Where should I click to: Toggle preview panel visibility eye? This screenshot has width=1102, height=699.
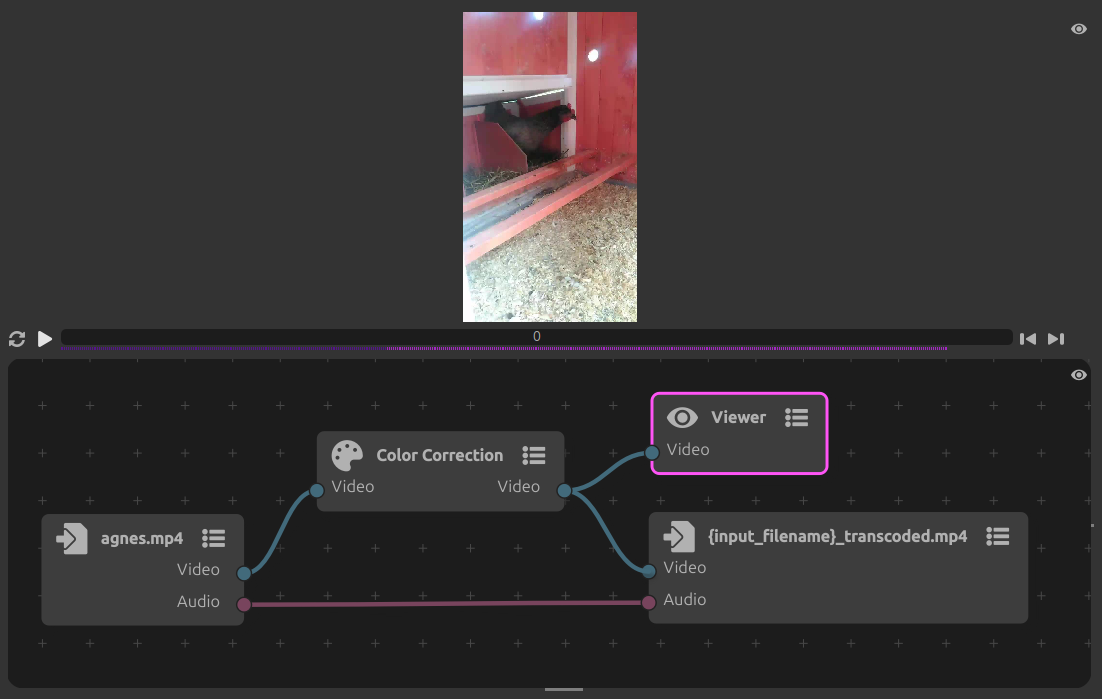pos(1078,29)
